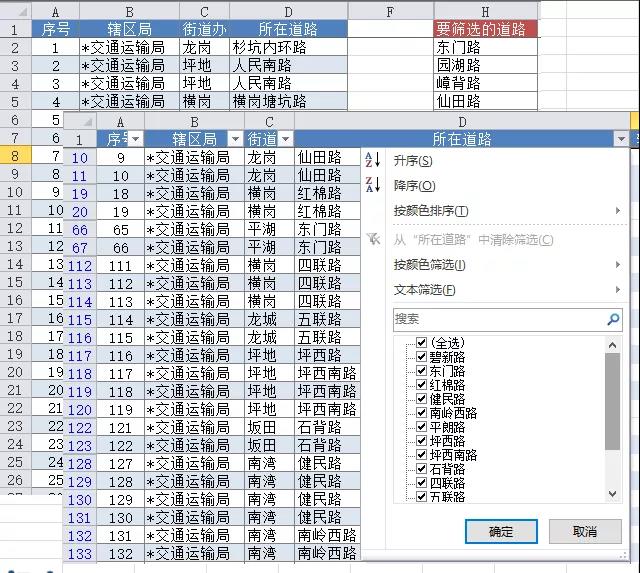This screenshot has width=640, height=573.
Task: Uncheck the 碧新路 checkbox
Action: tap(422, 357)
